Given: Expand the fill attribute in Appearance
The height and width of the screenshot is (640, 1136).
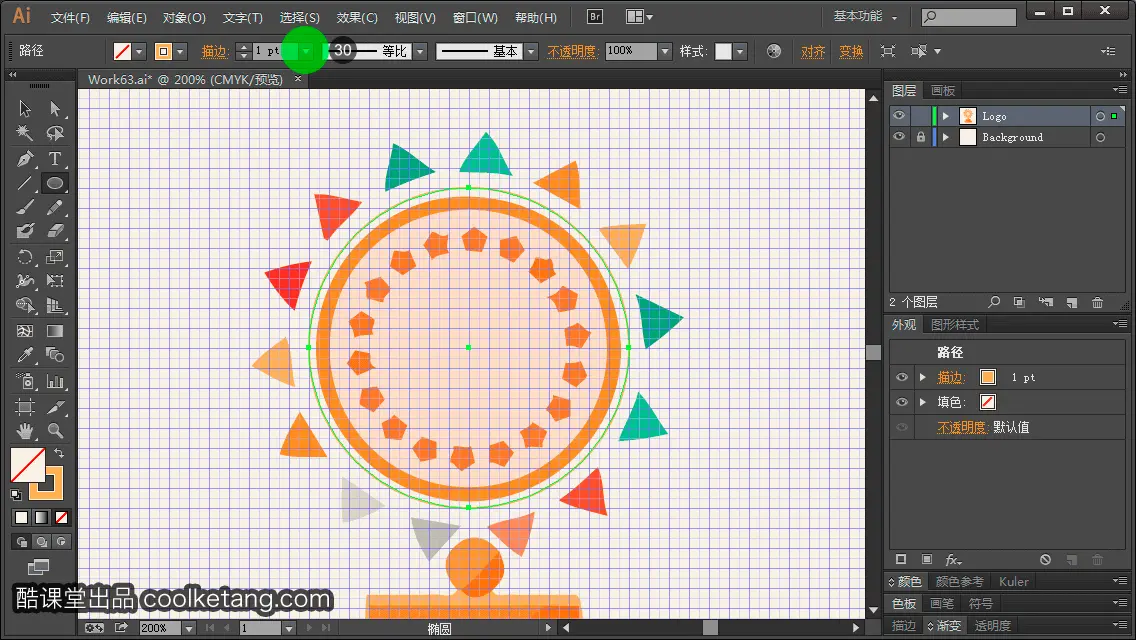Looking at the screenshot, I should 923,402.
